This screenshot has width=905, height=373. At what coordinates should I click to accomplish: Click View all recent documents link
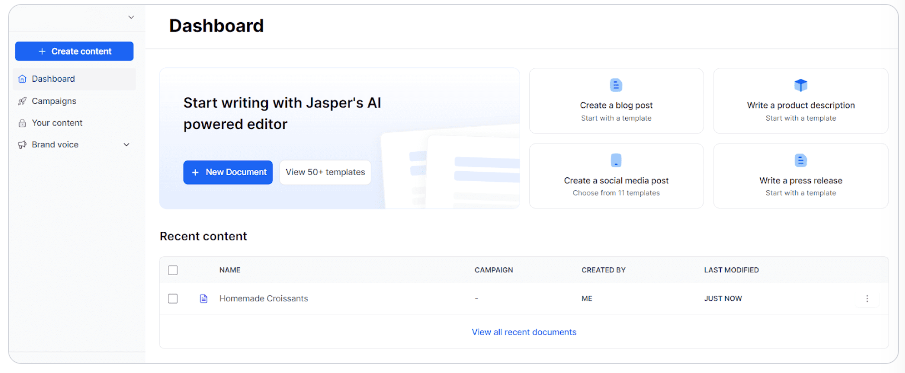pyautogui.click(x=524, y=332)
